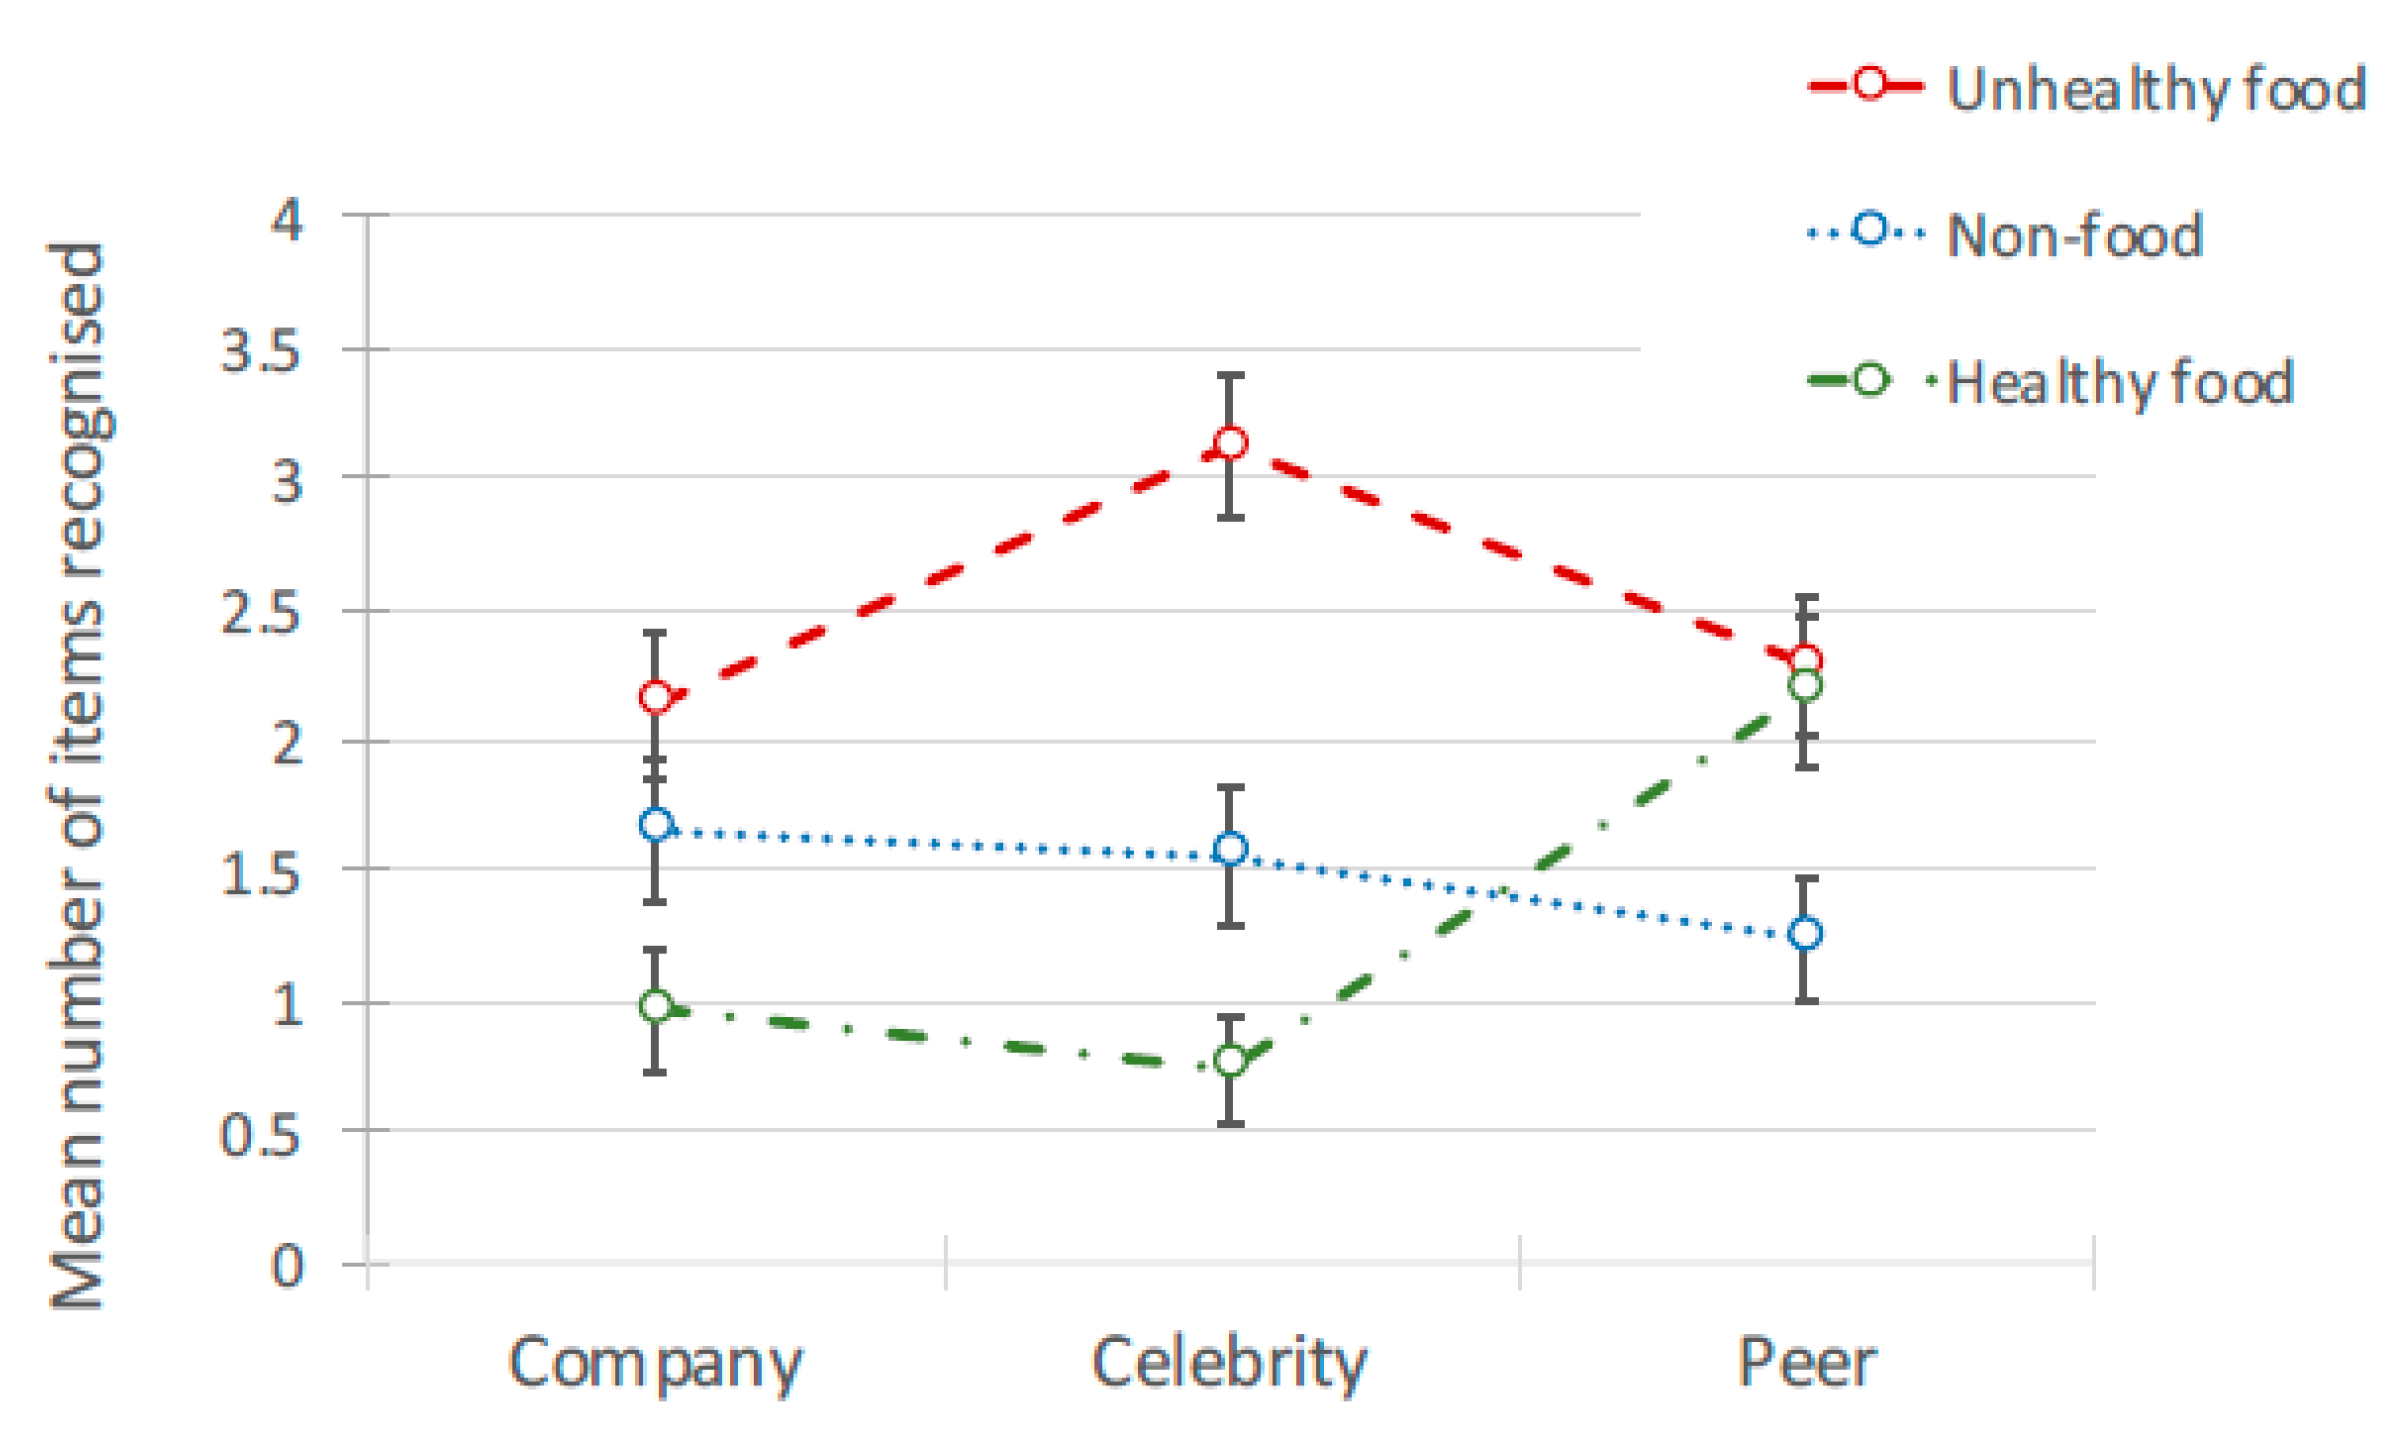Image resolution: width=2404 pixels, height=1446 pixels.
Task: Click the "Unhealthy food" legend text
Action: [2156, 90]
